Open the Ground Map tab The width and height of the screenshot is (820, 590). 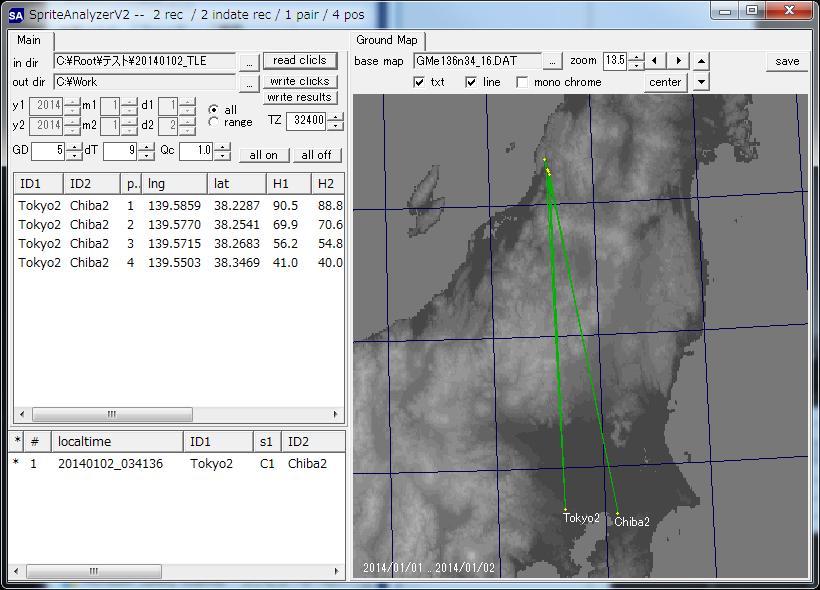click(387, 40)
